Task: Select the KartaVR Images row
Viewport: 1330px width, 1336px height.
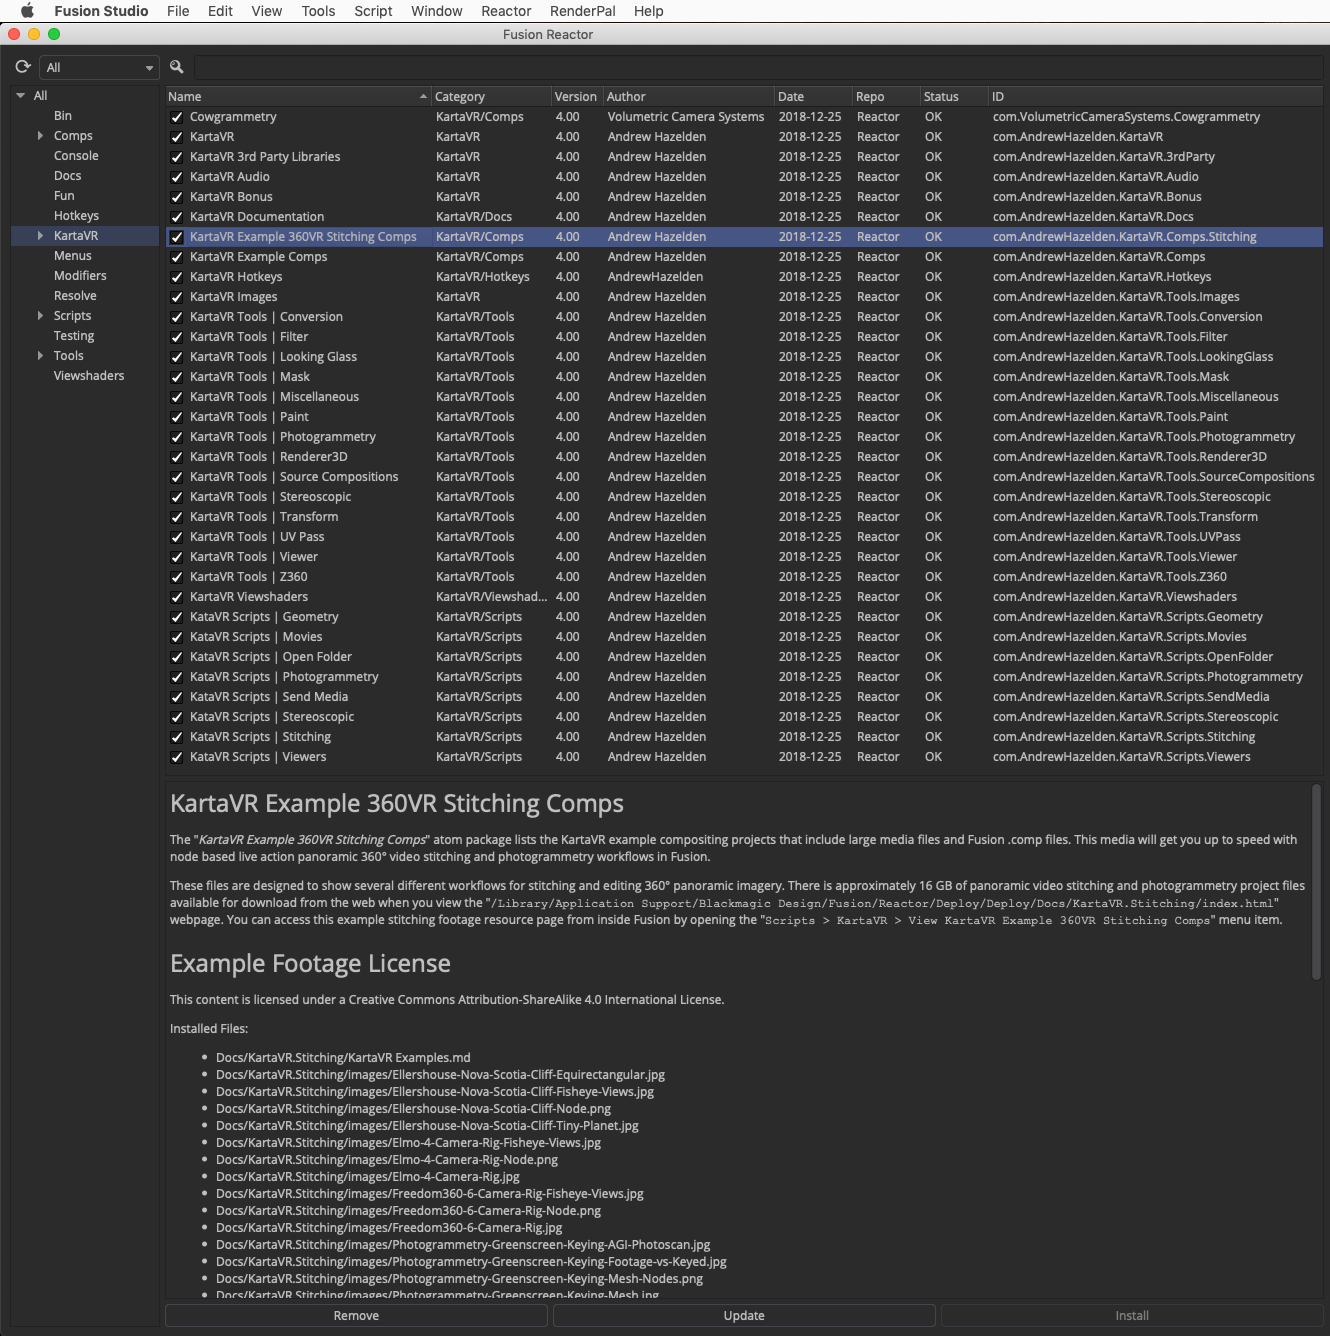Action: tap(744, 297)
